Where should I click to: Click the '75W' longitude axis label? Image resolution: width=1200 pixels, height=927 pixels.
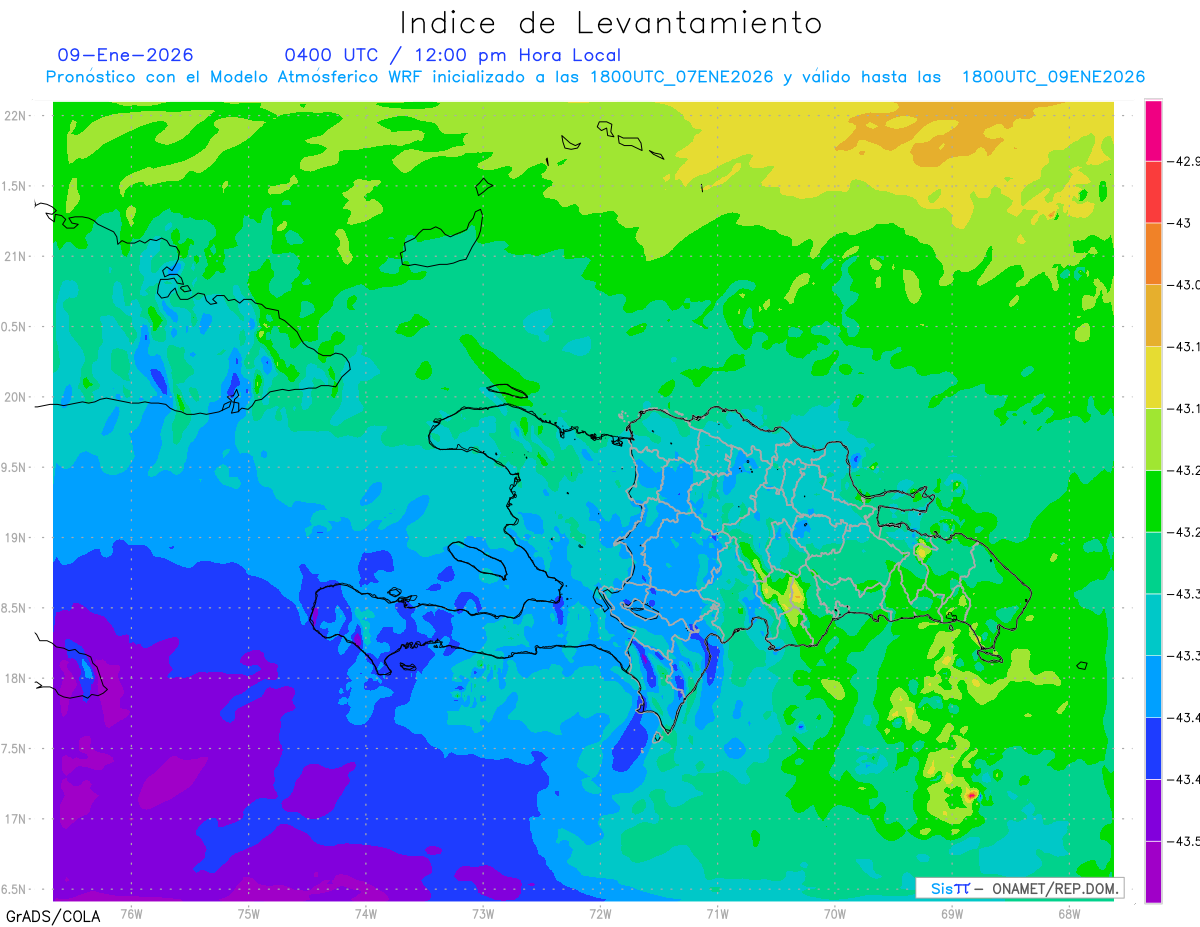[x=249, y=913]
